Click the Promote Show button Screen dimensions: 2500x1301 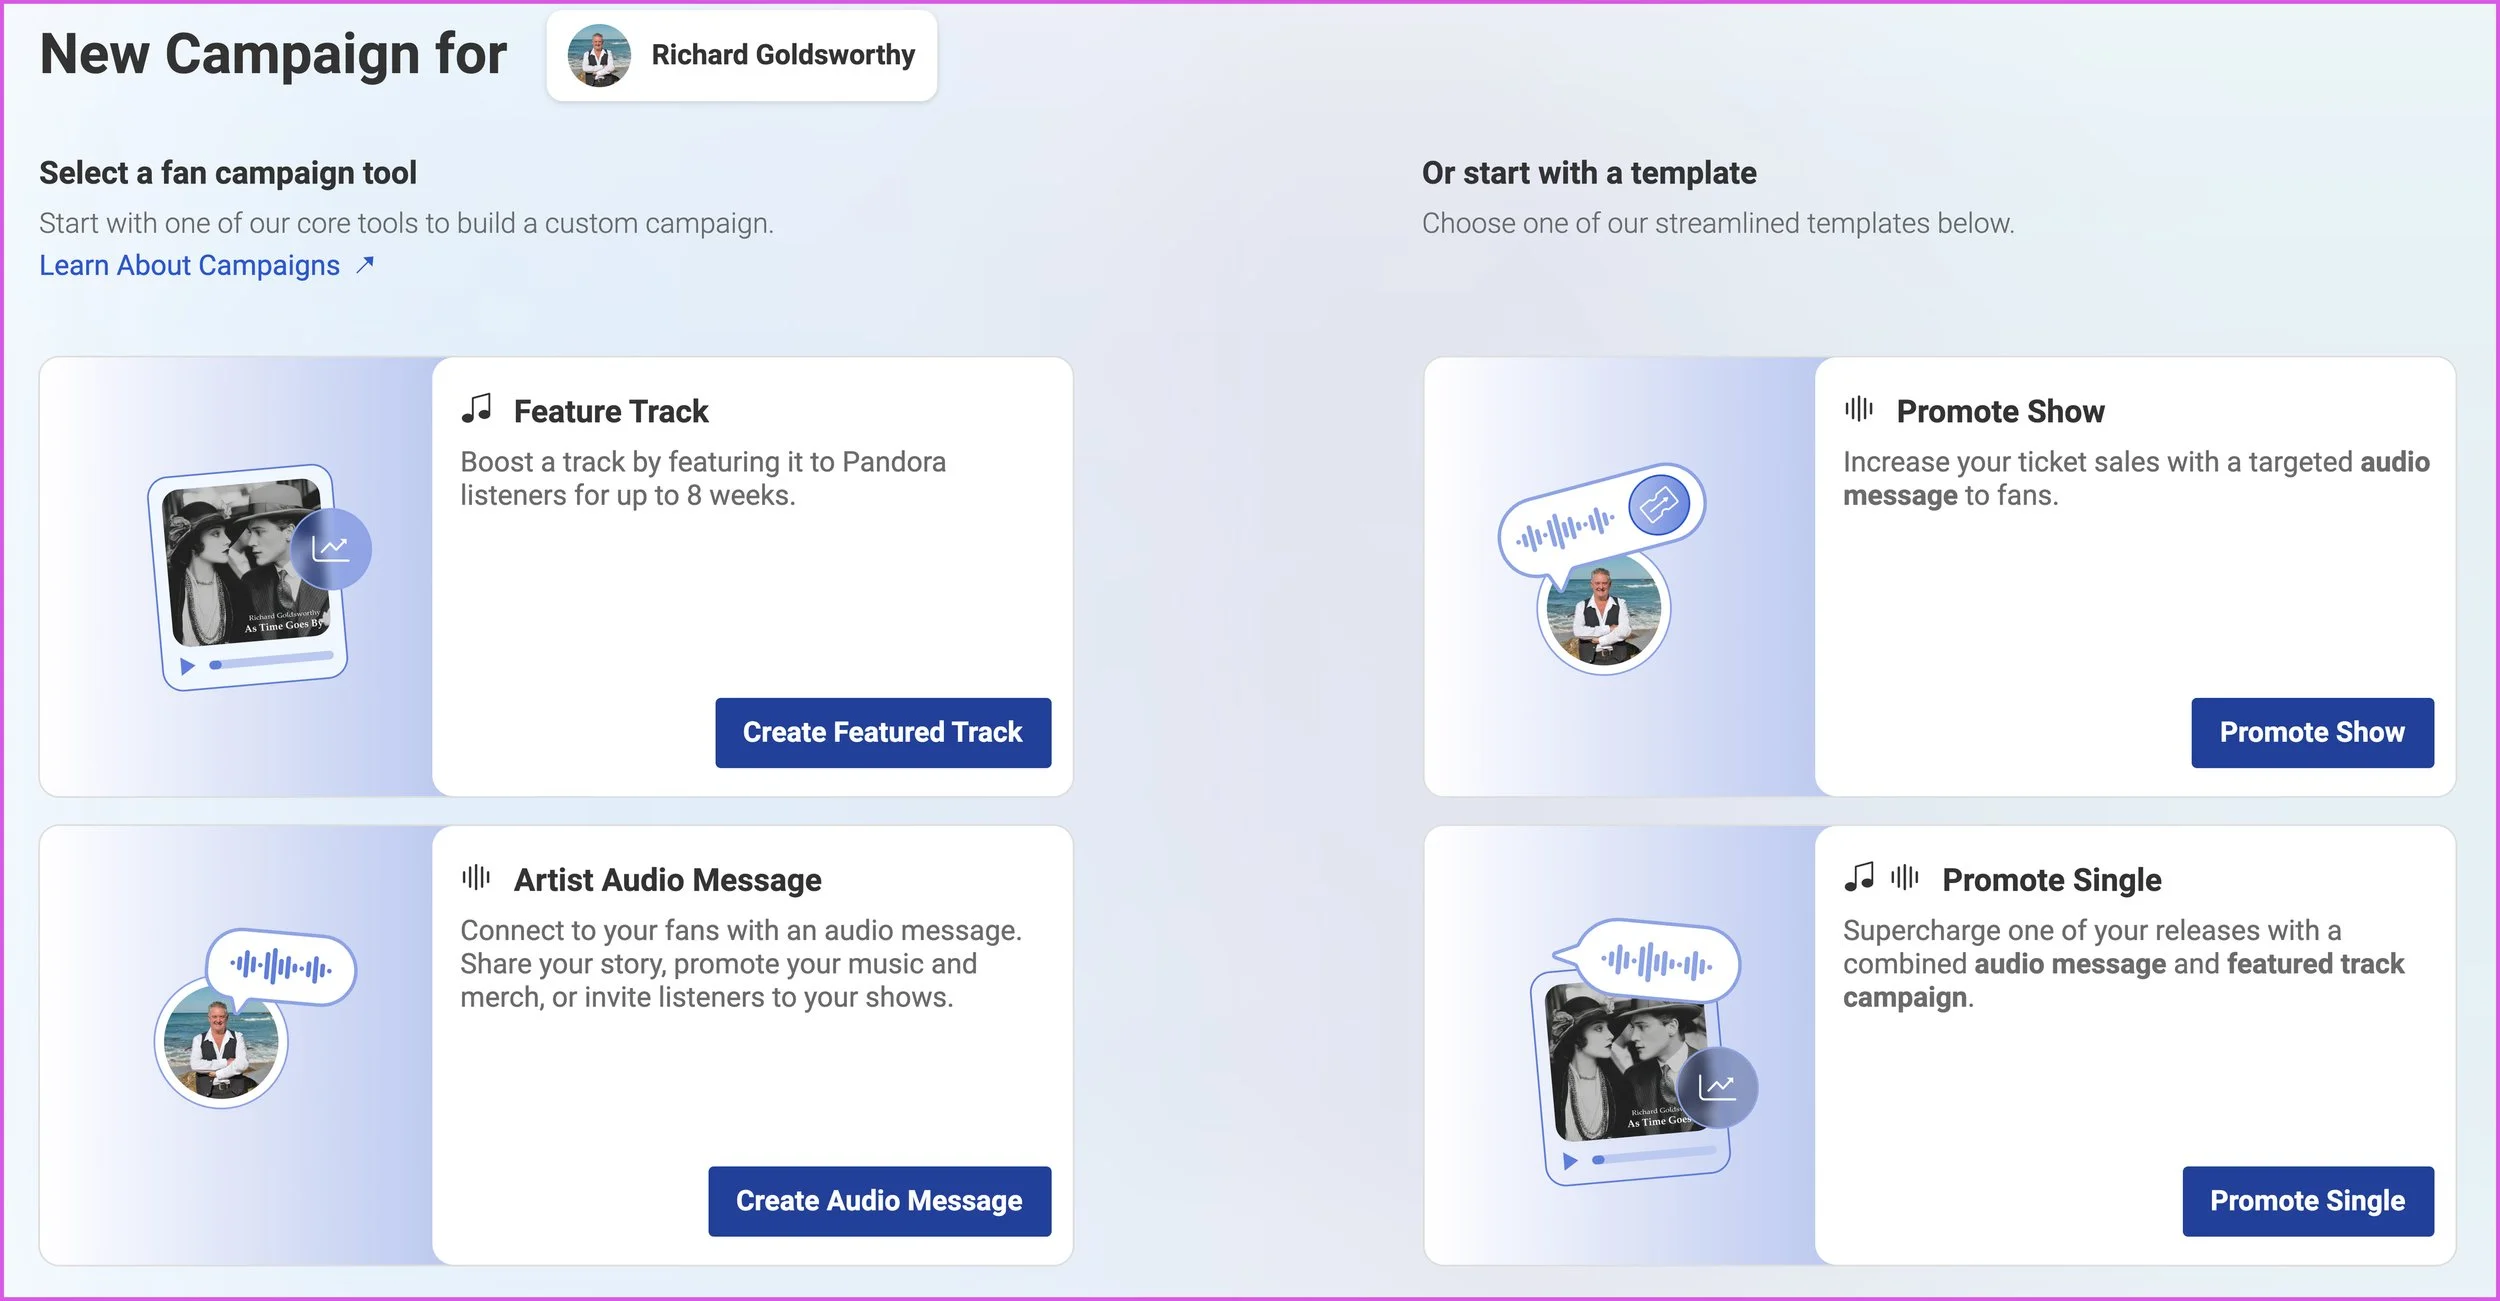(2312, 732)
